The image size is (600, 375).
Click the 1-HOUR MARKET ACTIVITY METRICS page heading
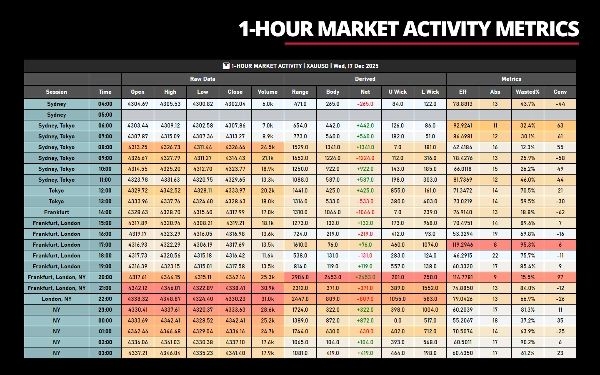(x=409, y=29)
